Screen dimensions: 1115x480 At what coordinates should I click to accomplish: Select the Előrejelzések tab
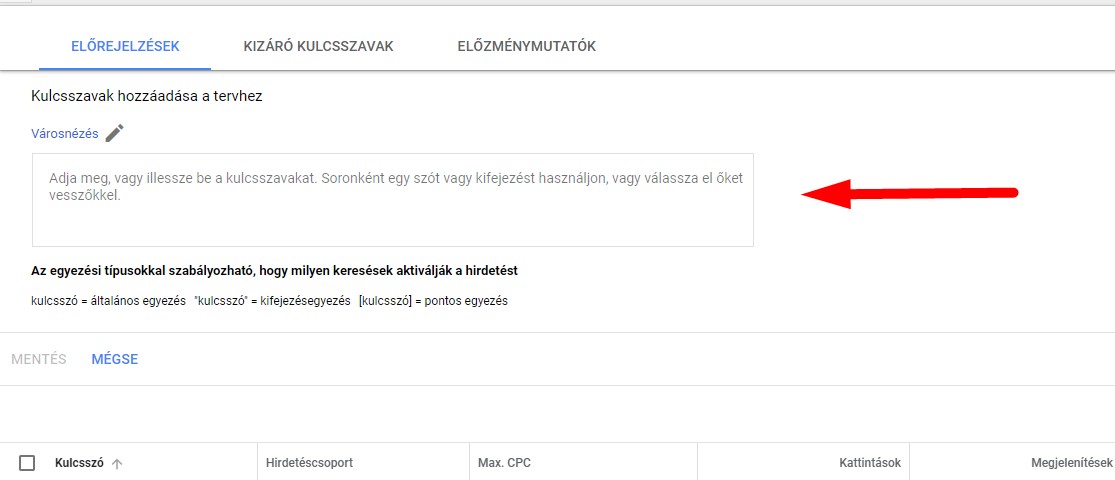click(125, 46)
